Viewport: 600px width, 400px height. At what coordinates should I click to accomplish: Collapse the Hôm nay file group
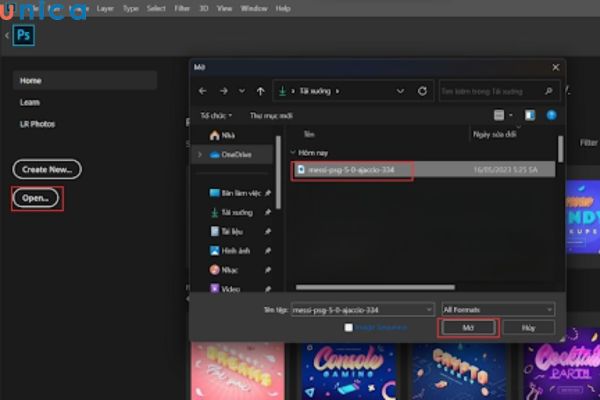[x=294, y=153]
